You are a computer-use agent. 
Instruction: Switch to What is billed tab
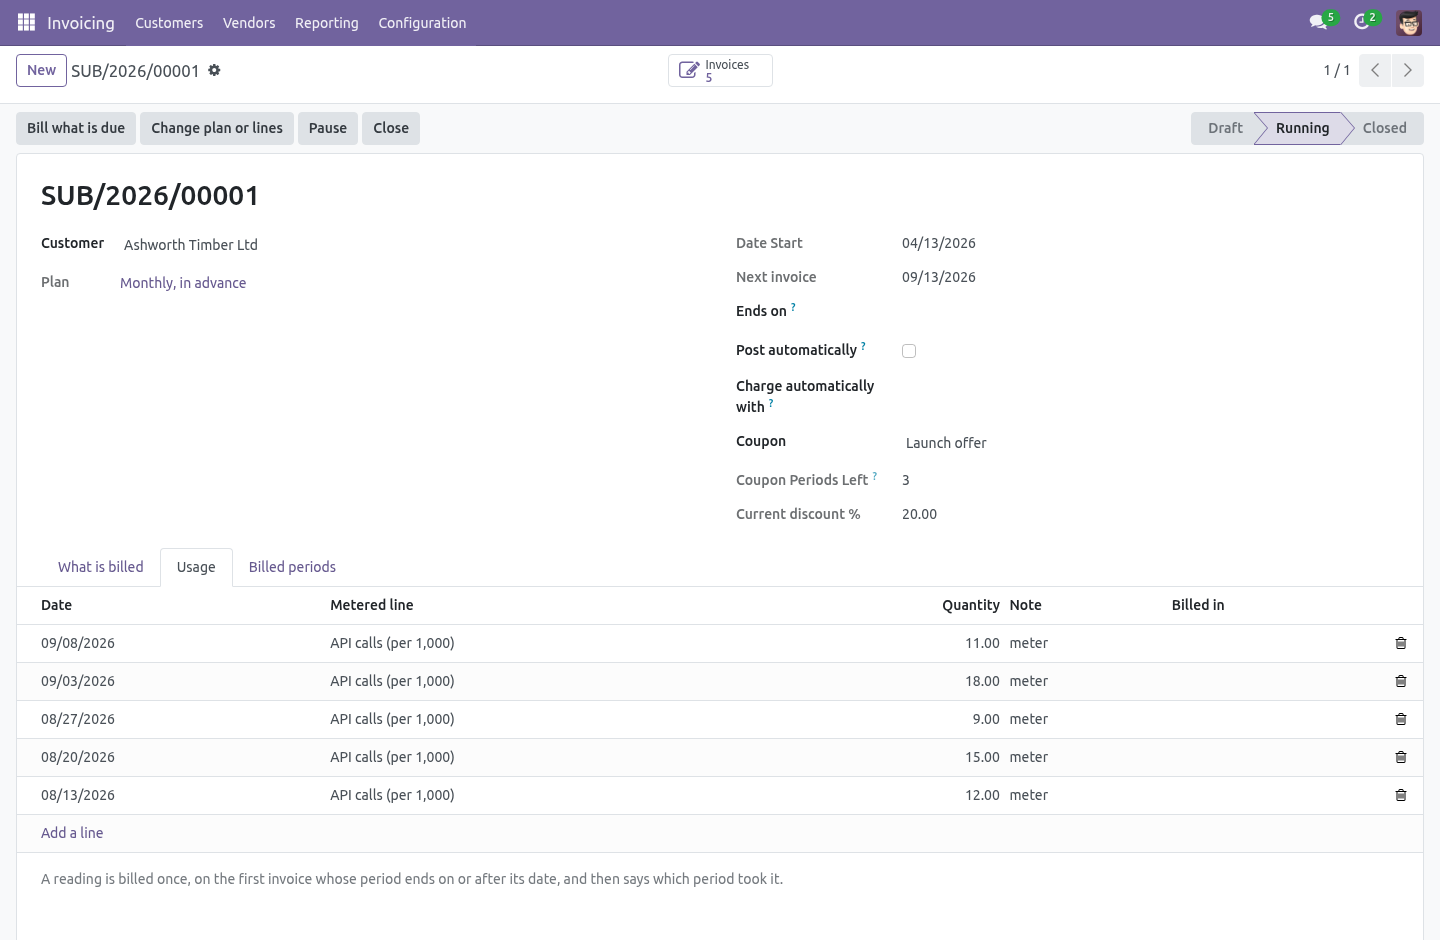[x=101, y=567]
